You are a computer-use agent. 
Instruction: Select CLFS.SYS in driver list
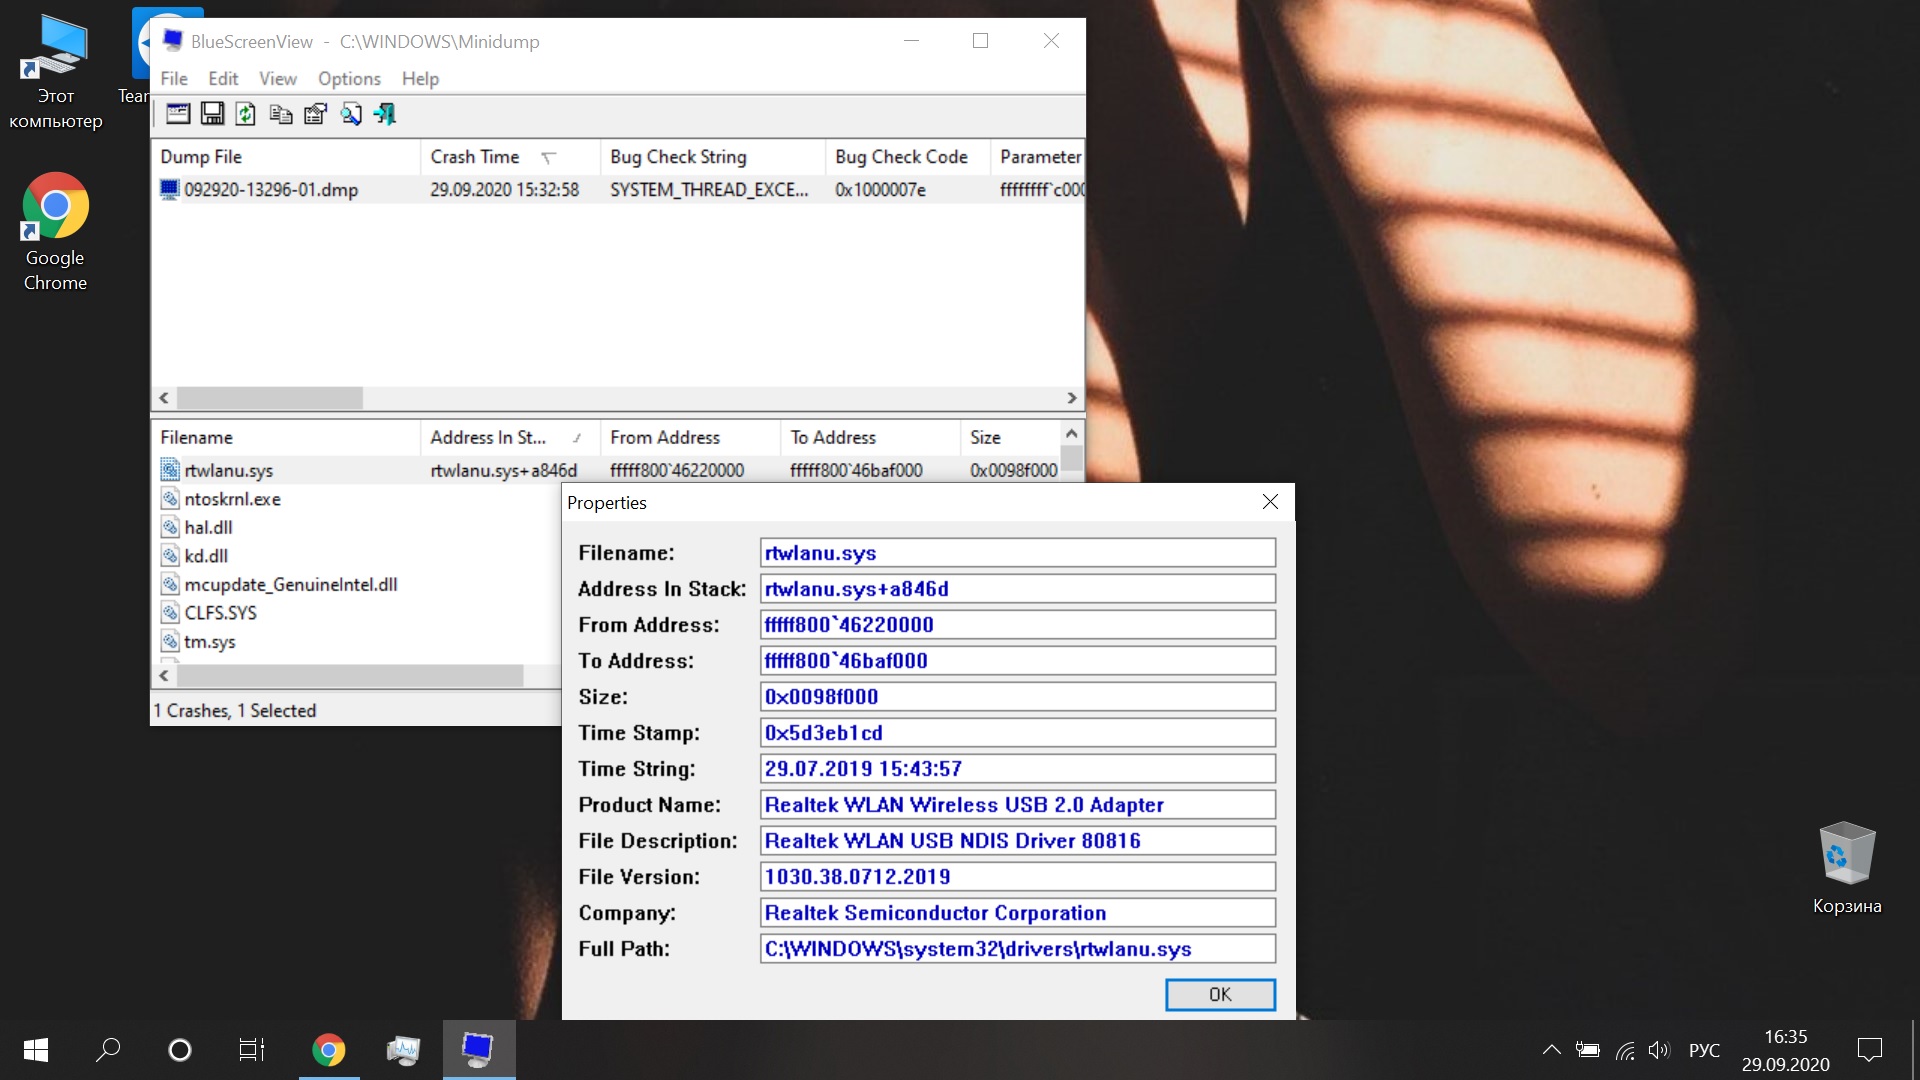[220, 613]
